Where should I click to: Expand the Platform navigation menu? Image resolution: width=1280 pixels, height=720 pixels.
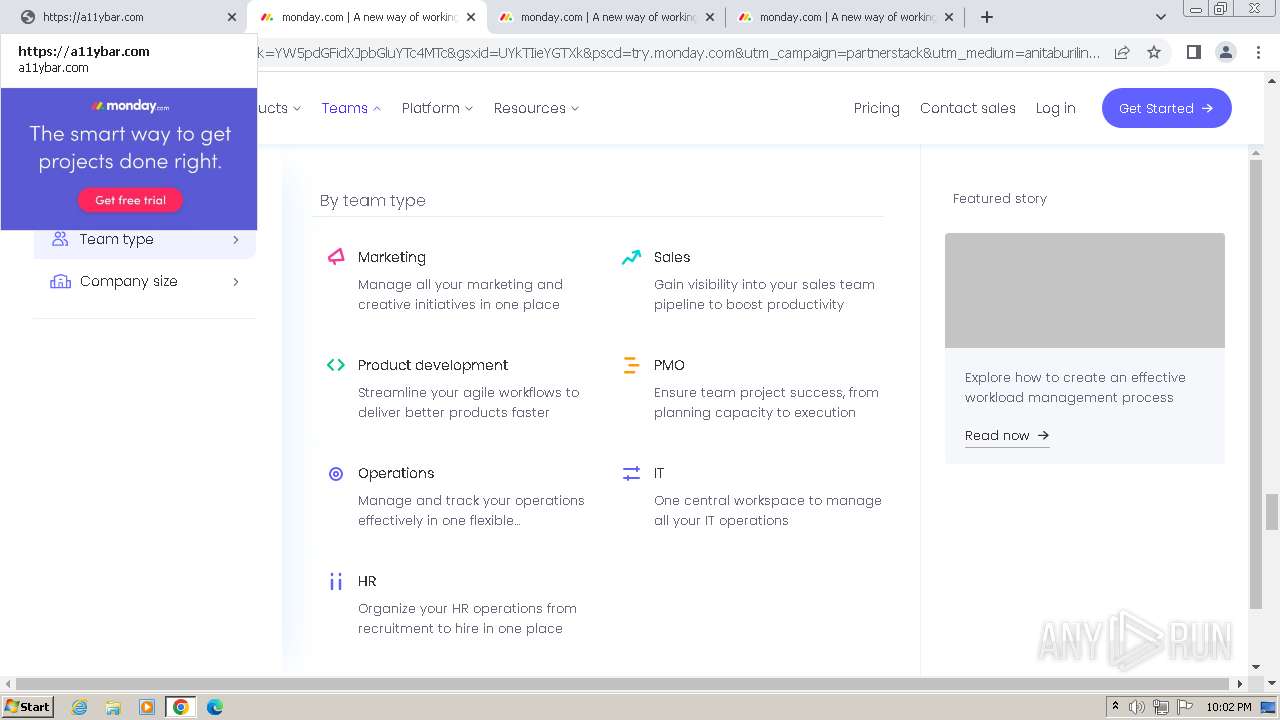click(x=437, y=108)
